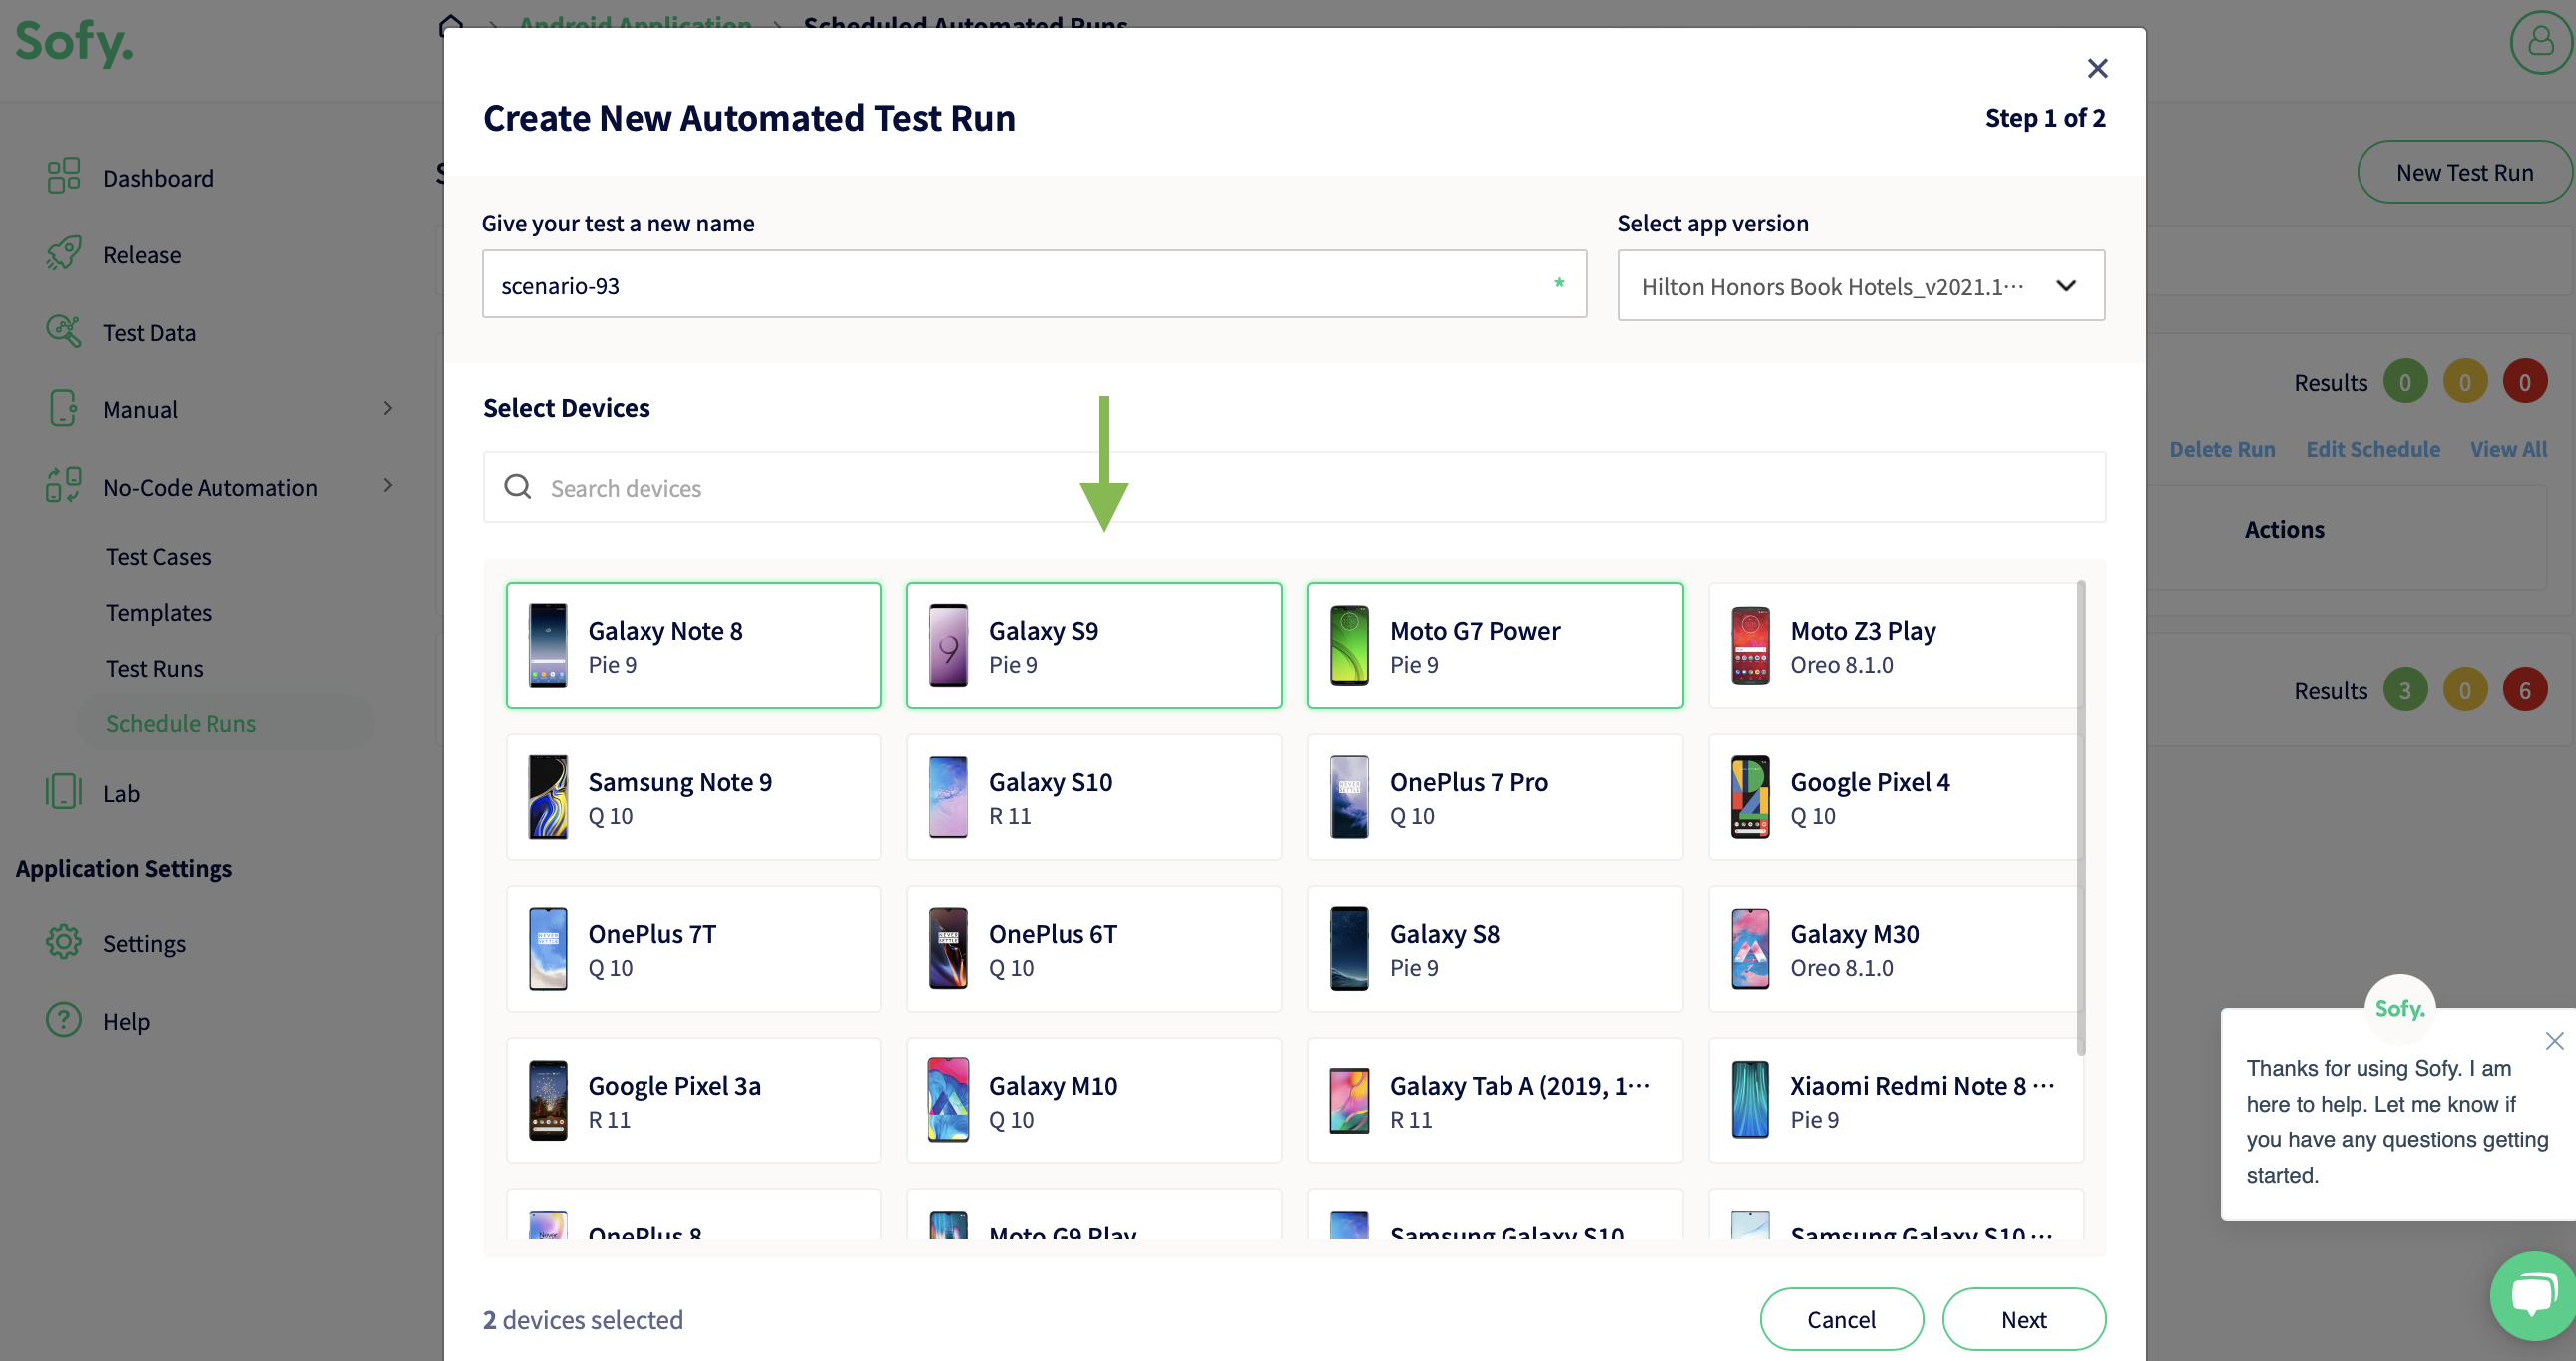This screenshot has width=2576, height=1361.
Task: Click the test name input field
Action: point(1034,285)
